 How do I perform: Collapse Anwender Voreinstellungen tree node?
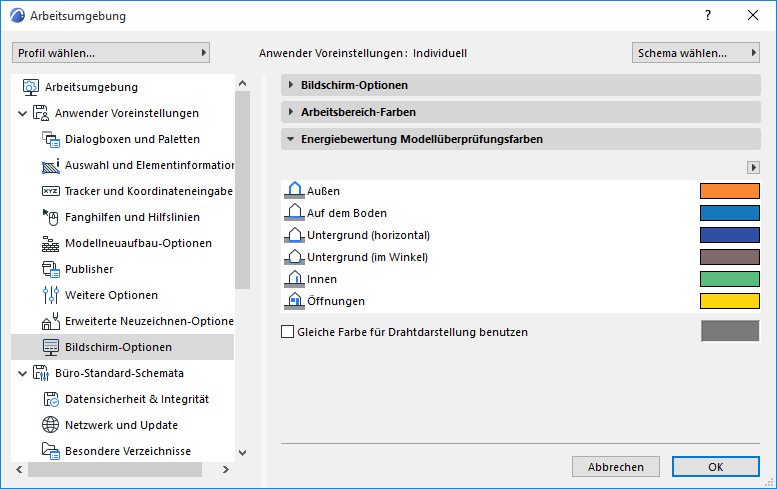pos(22,113)
